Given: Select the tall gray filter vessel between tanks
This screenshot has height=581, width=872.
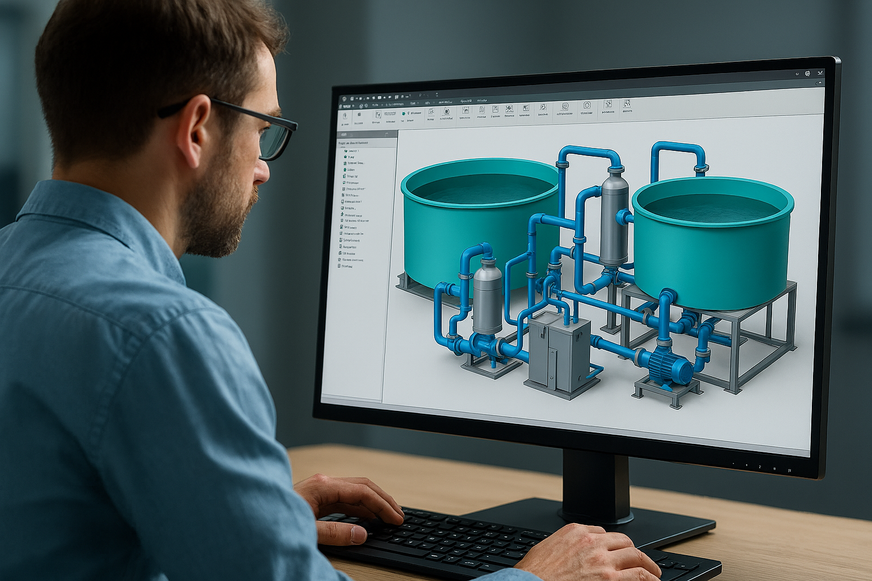Looking at the screenshot, I should tap(614, 220).
